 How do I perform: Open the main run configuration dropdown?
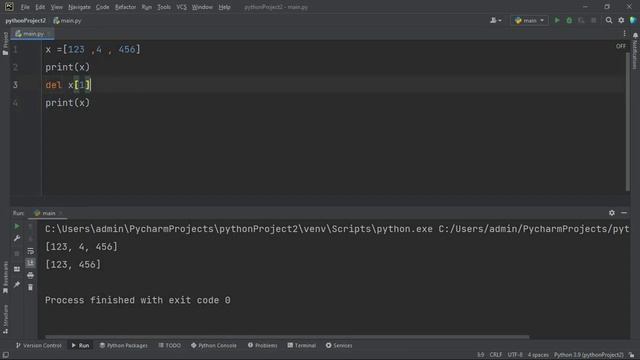pos(529,20)
